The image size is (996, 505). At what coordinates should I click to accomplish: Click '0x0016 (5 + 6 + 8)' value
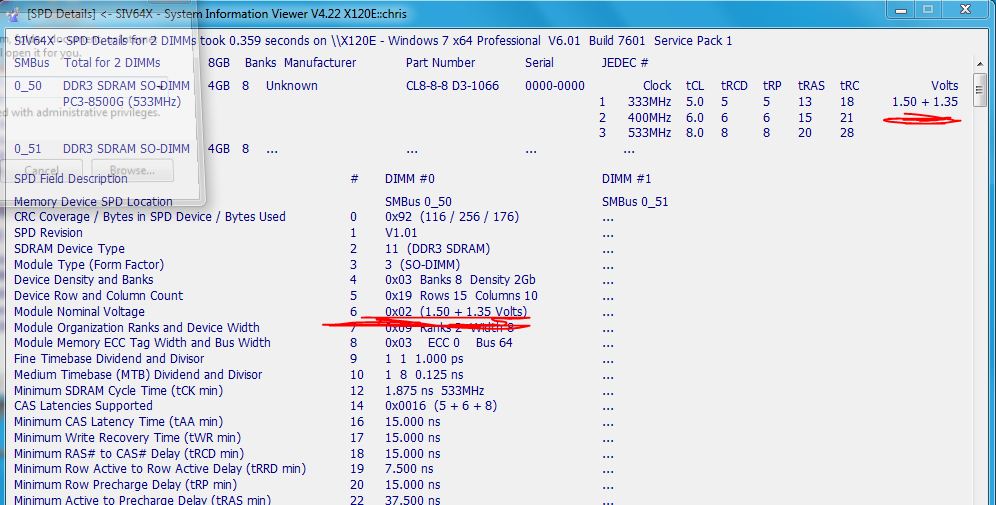pyautogui.click(x=441, y=406)
